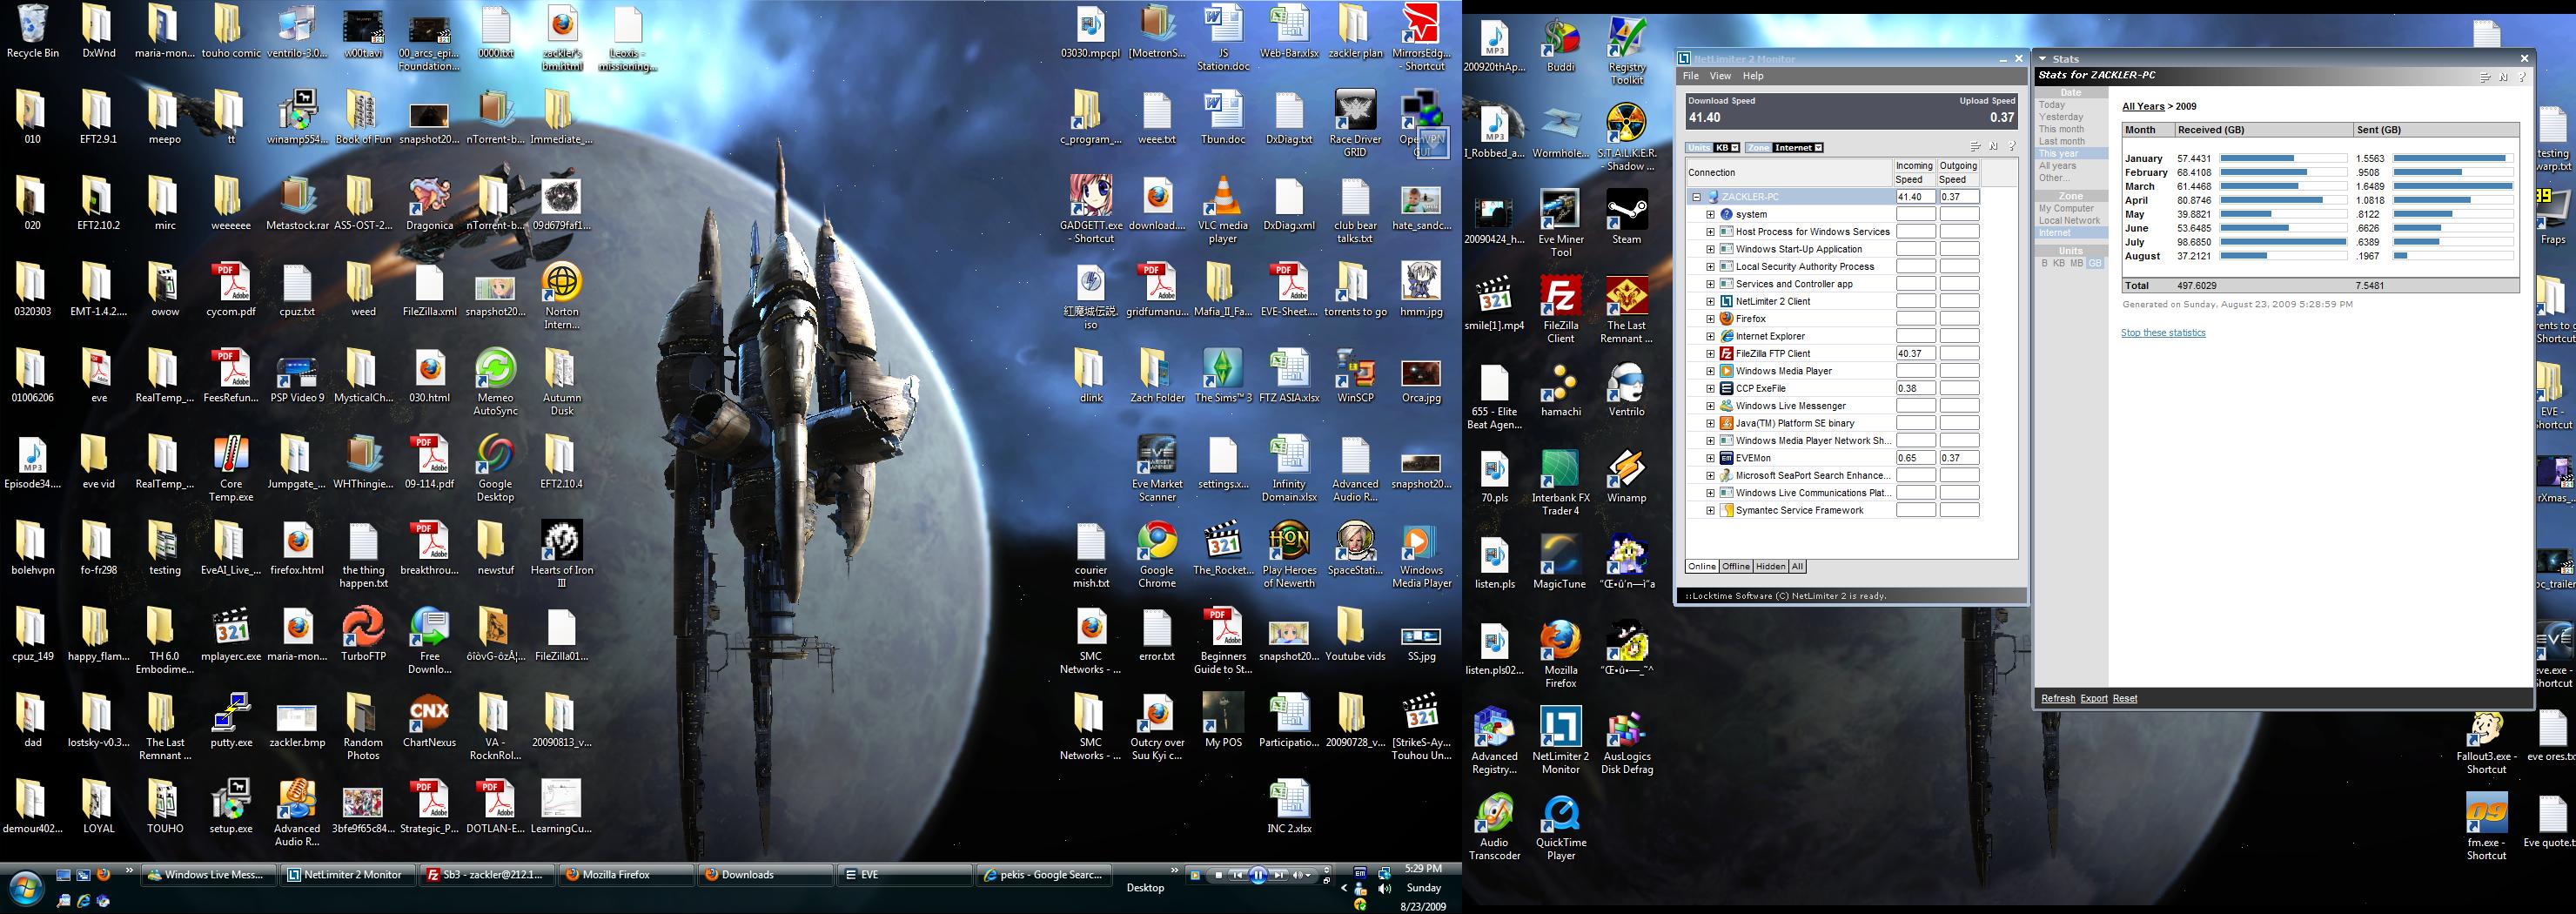Click the speaker volume icon in system tray
The height and width of the screenshot is (914, 2576).
click(1384, 889)
